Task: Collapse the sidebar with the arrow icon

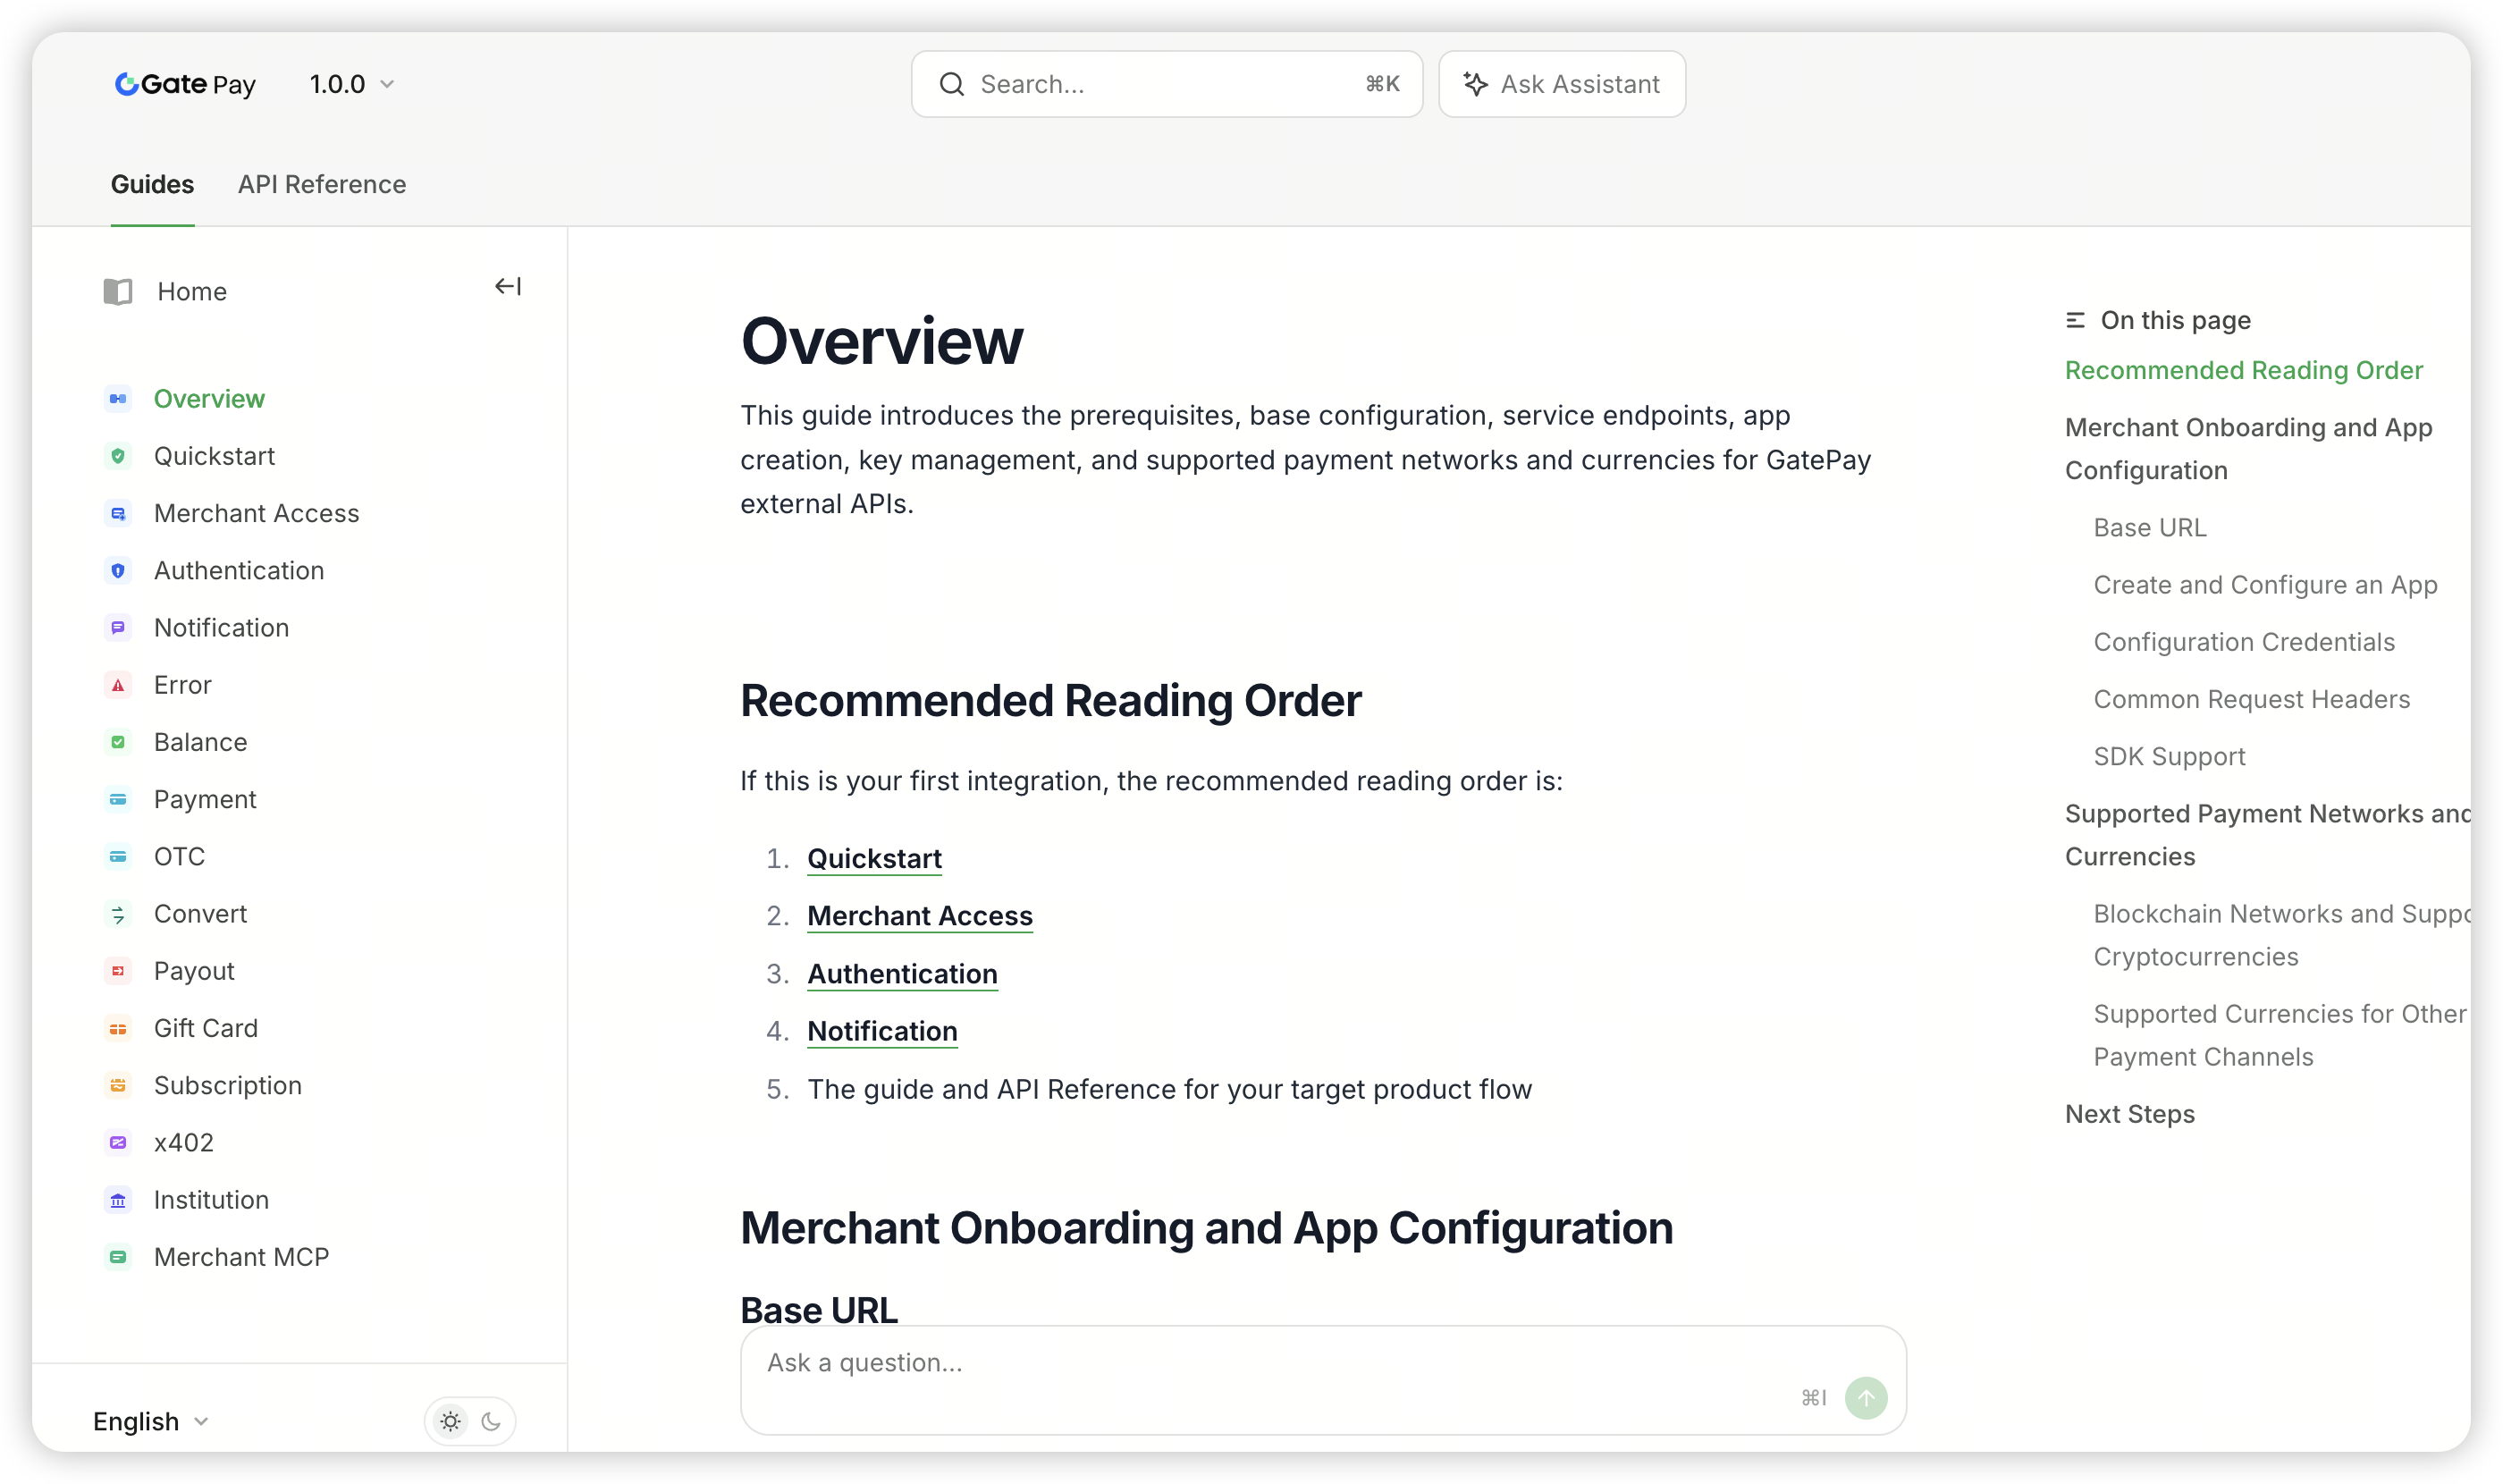Action: point(508,287)
